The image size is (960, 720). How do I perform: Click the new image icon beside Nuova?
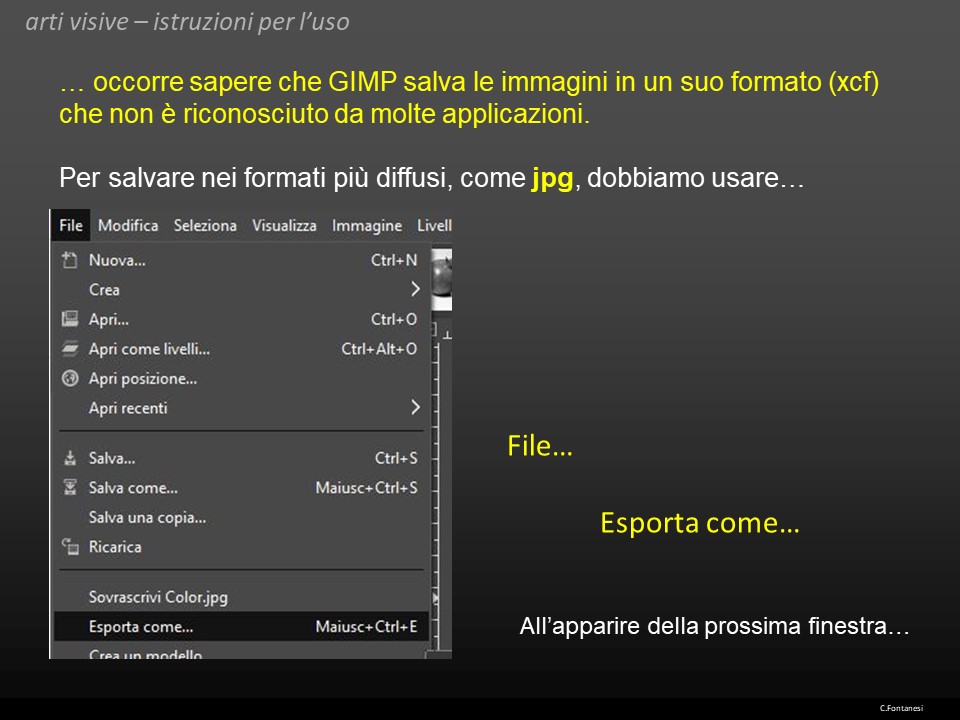(x=70, y=260)
